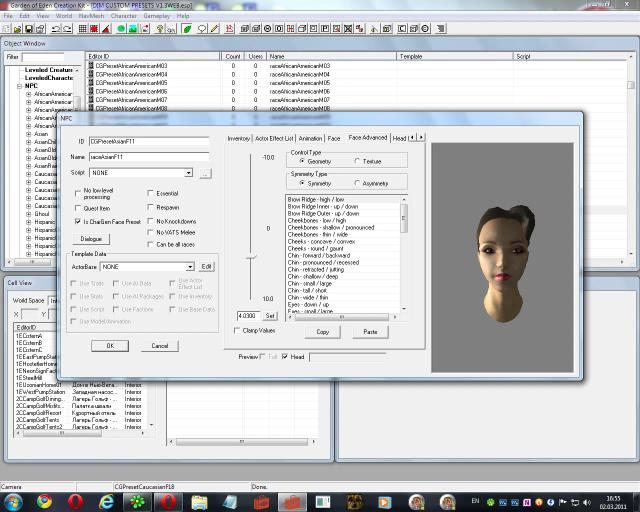The image size is (640, 512).
Task: Click the Windows Start orb
Action: point(13,501)
